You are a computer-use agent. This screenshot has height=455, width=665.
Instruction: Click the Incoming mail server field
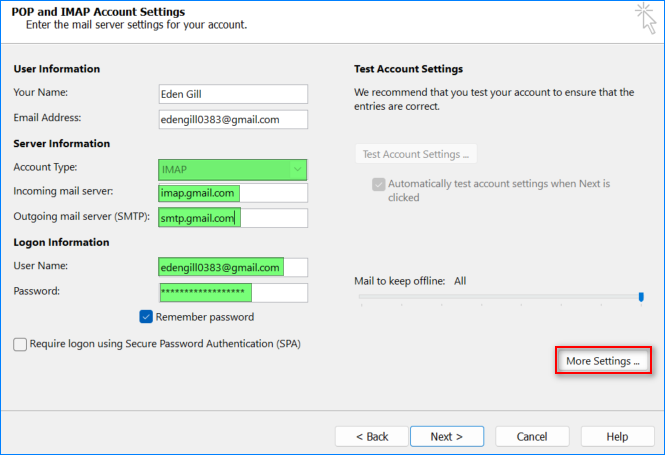click(x=232, y=193)
